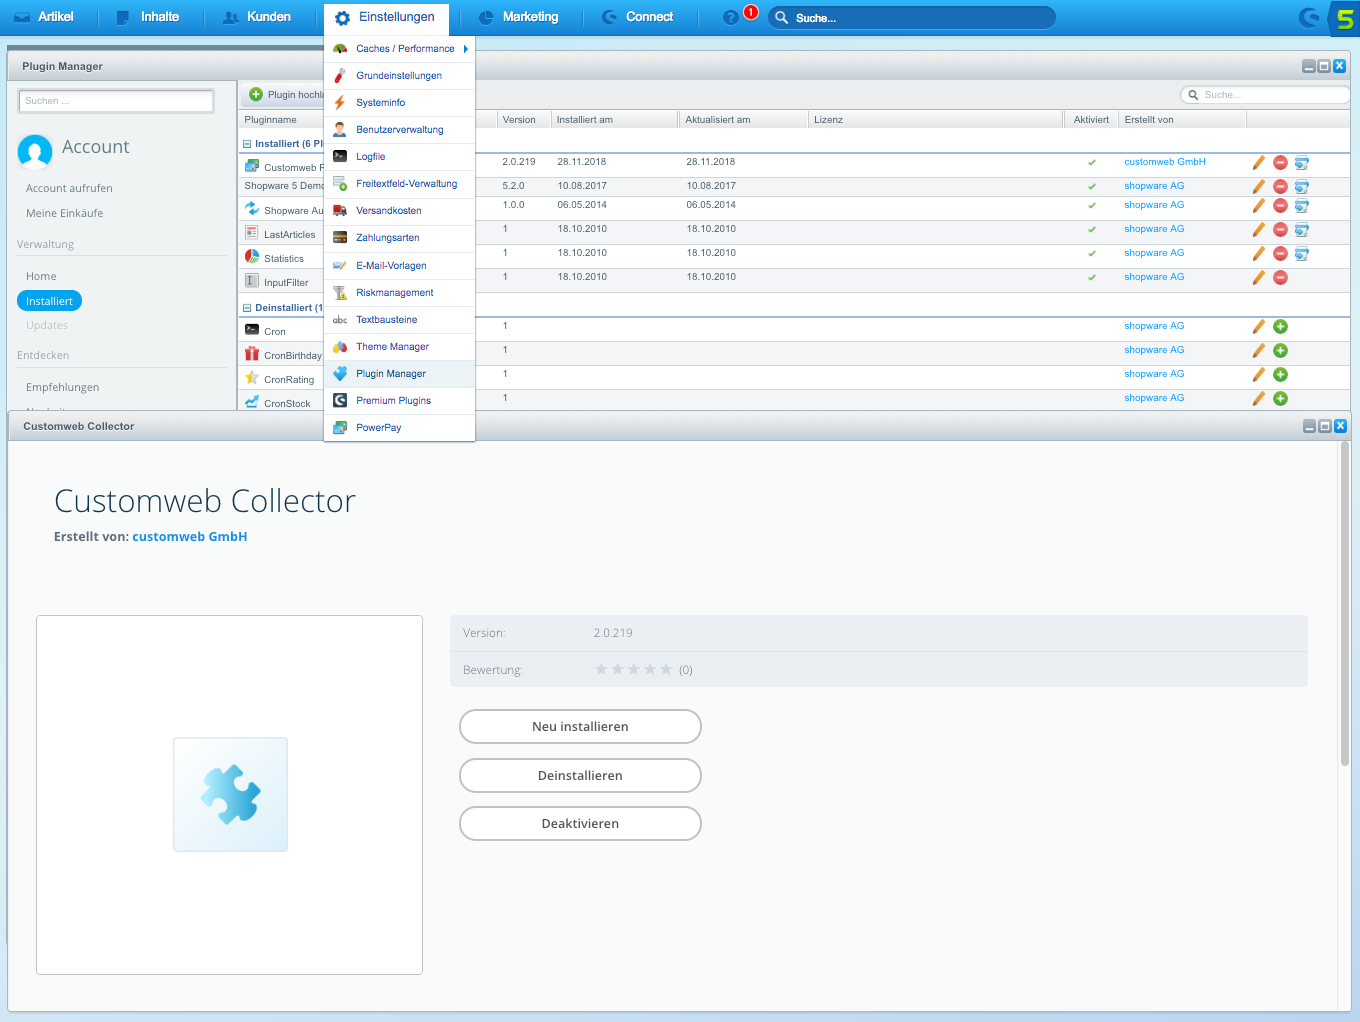This screenshot has height=1022, width=1360.
Task: Reinstall Customweb plugin using blue reinstall icon
Action: pyautogui.click(x=1302, y=162)
